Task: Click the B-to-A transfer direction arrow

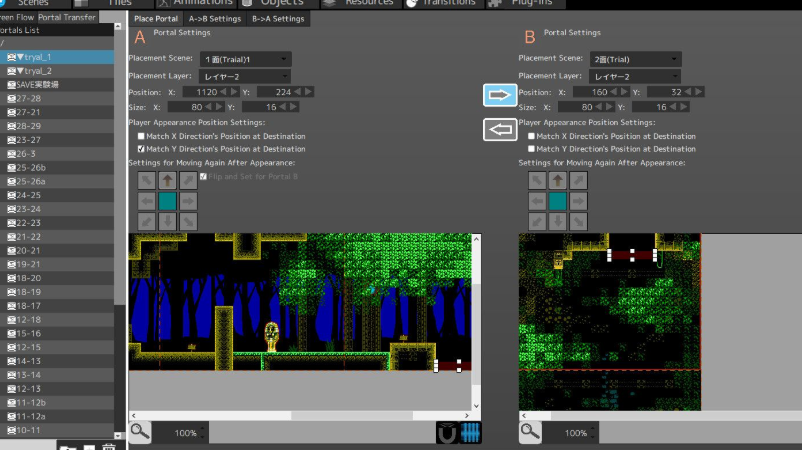Action: click(x=500, y=129)
